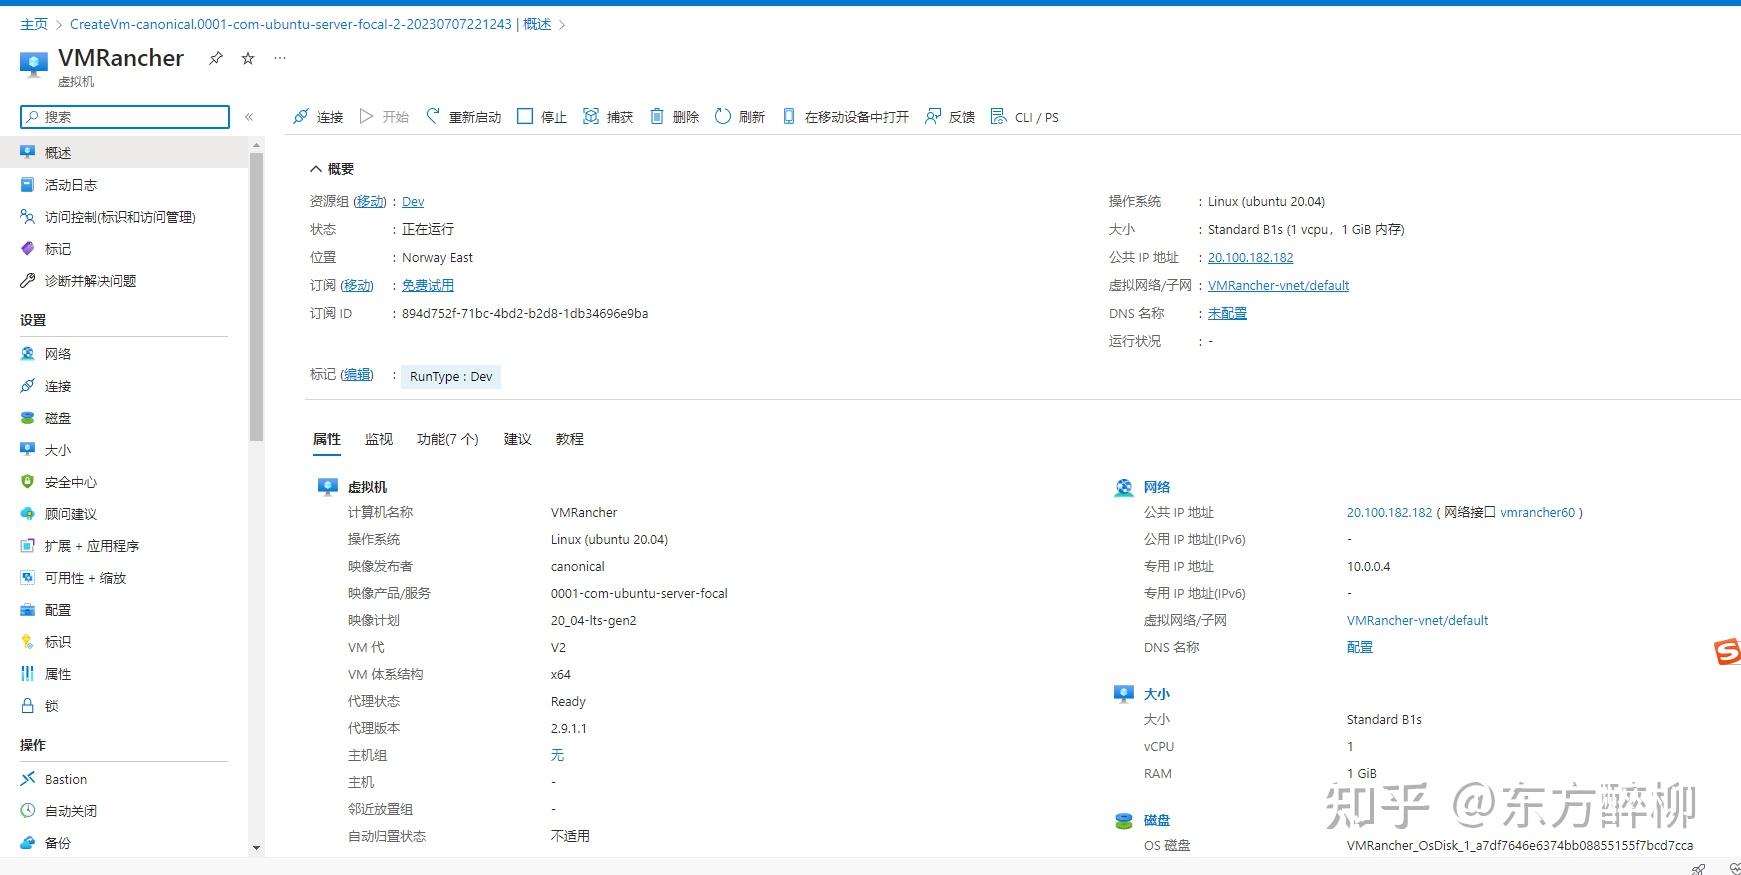Click 重新启动 restart button
The height and width of the screenshot is (875, 1741).
pos(463,117)
